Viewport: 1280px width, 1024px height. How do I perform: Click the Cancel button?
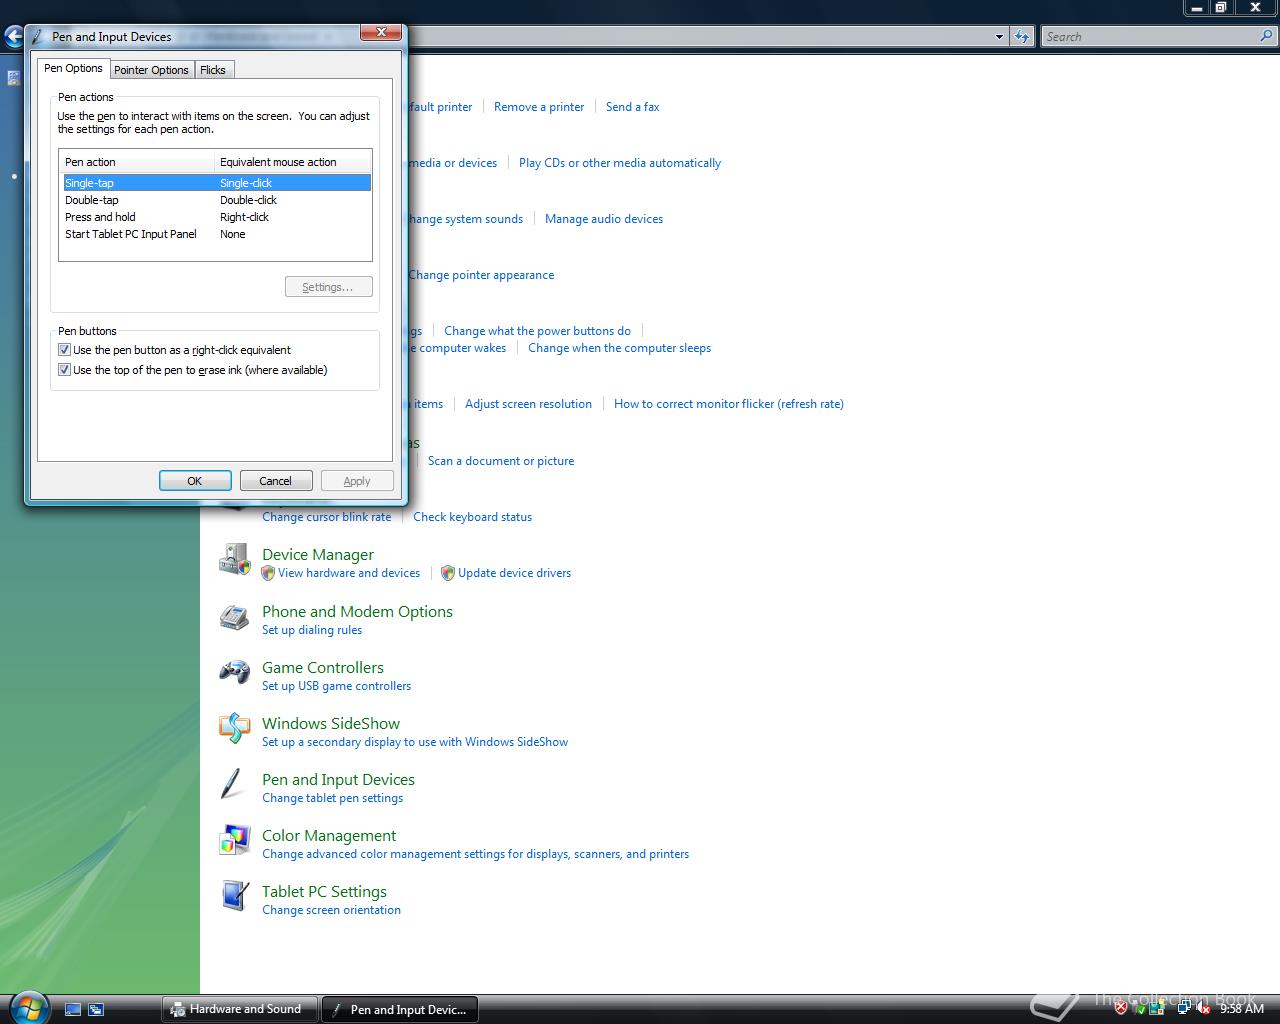276,481
